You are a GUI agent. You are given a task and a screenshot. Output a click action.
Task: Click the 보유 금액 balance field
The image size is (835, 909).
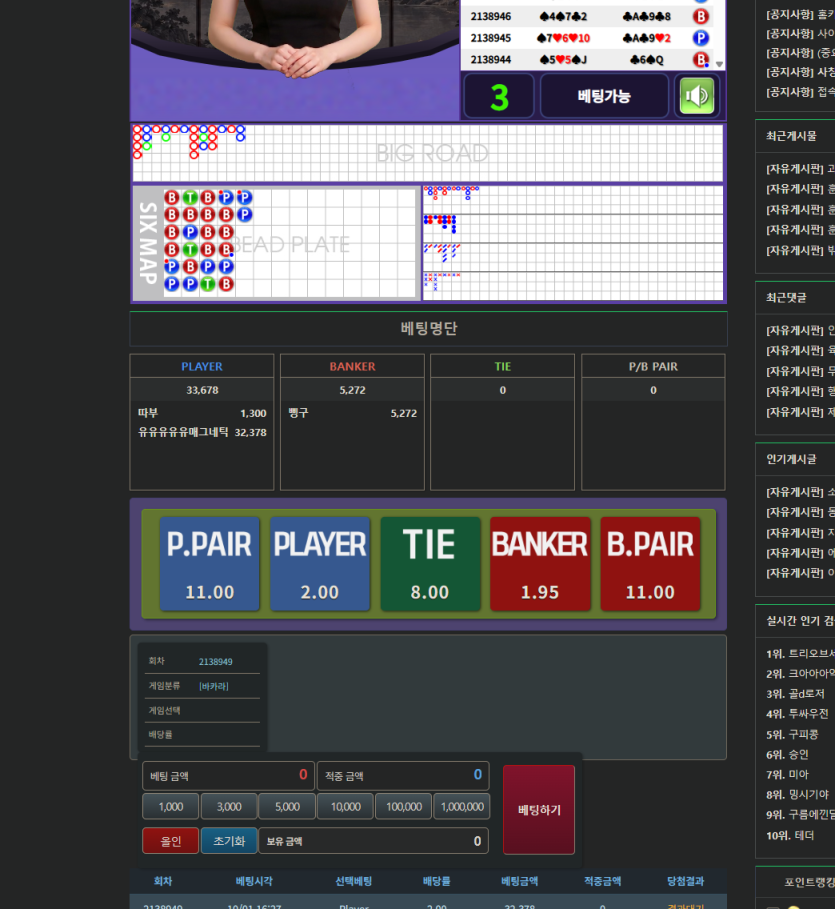point(373,841)
